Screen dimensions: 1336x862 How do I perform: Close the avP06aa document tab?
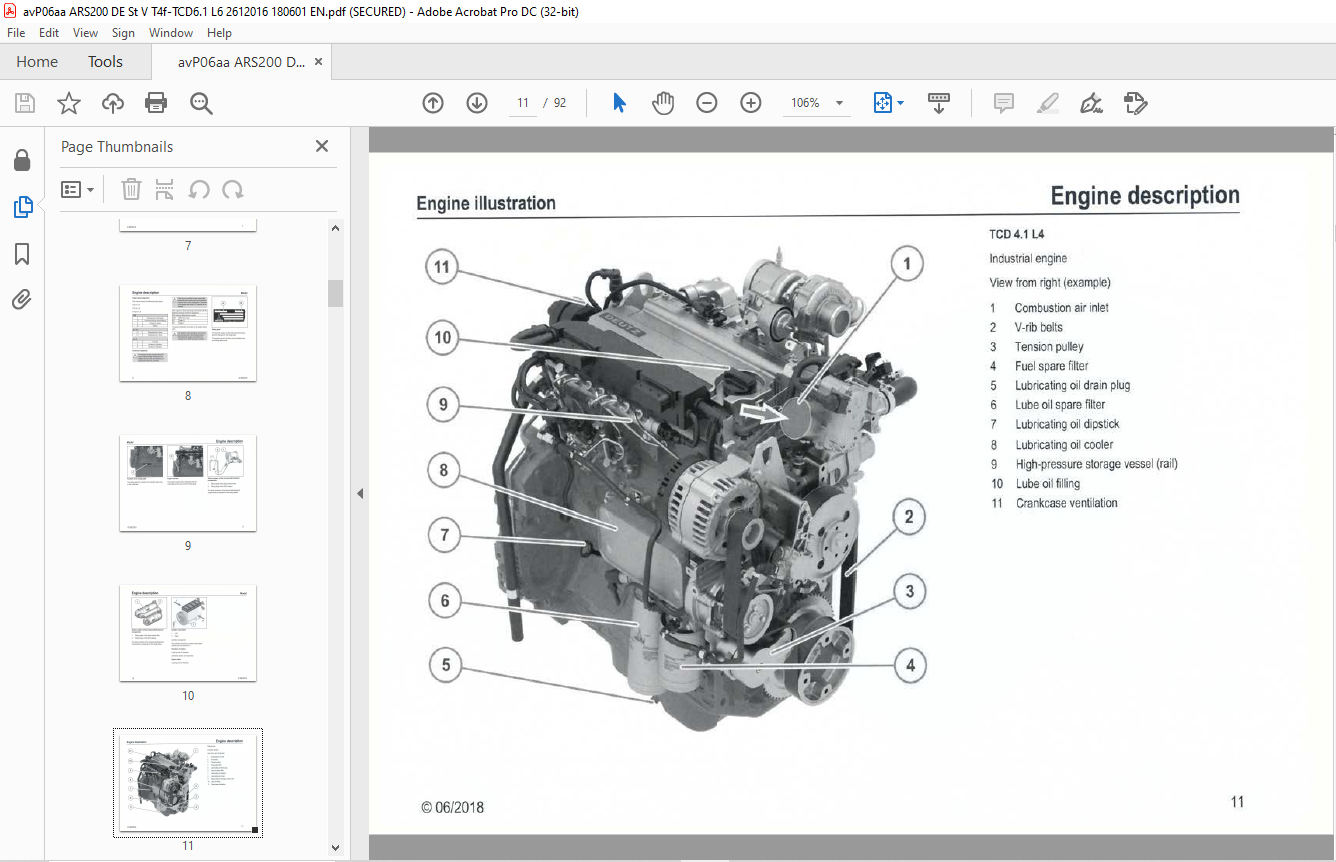click(319, 62)
